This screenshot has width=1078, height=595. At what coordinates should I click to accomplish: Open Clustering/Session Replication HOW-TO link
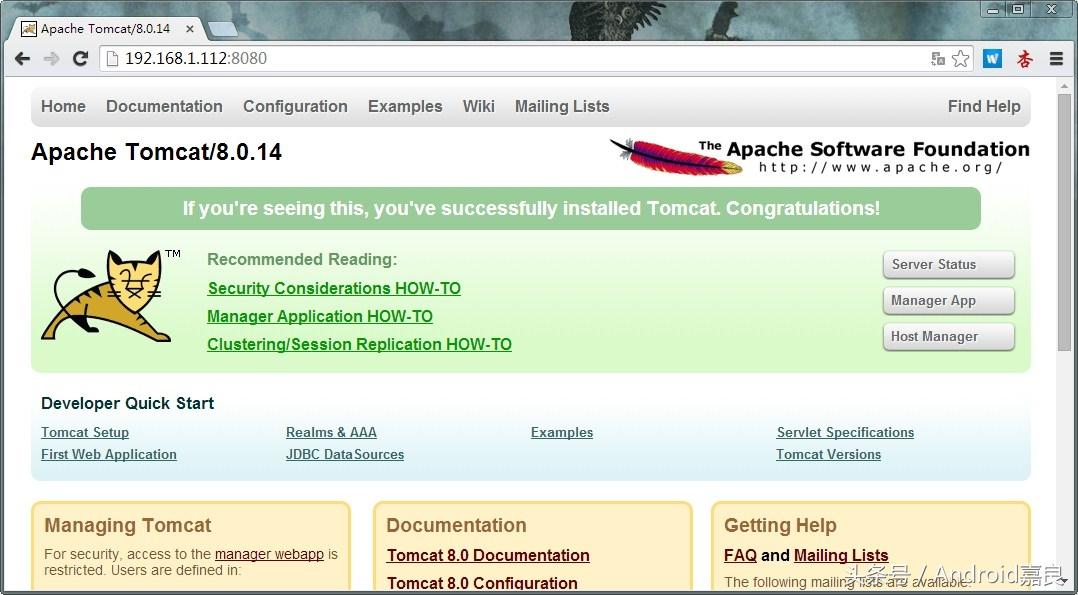[x=359, y=345]
